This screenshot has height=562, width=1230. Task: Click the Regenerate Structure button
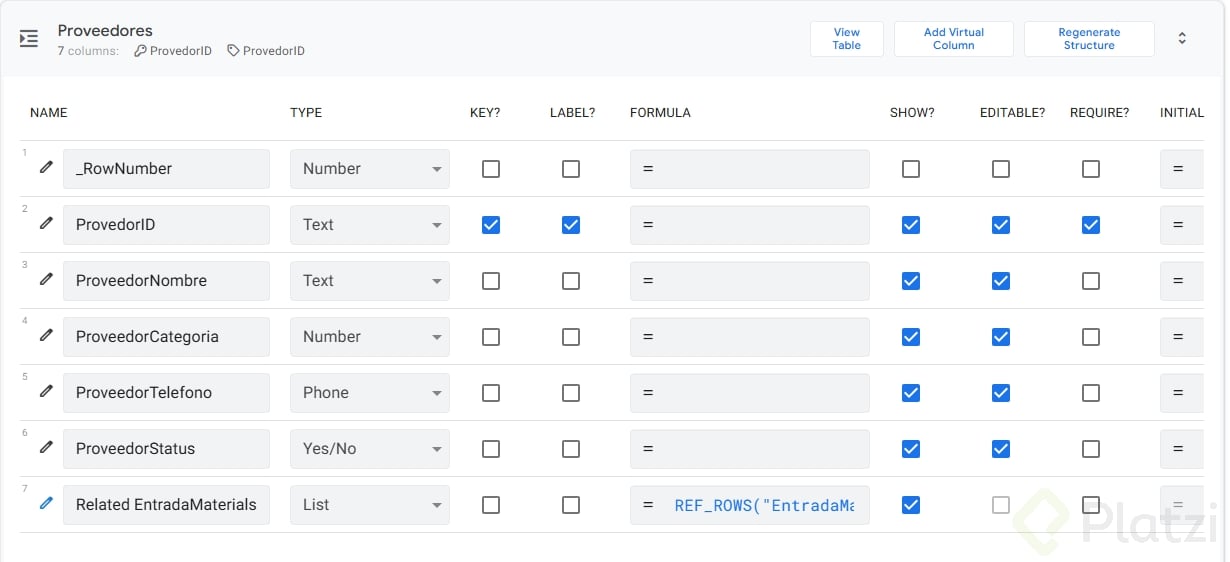click(1089, 39)
